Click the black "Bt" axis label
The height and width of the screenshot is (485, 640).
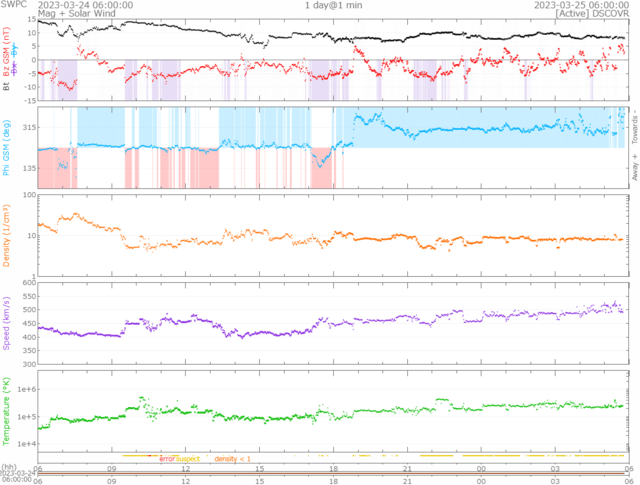[x=5, y=87]
